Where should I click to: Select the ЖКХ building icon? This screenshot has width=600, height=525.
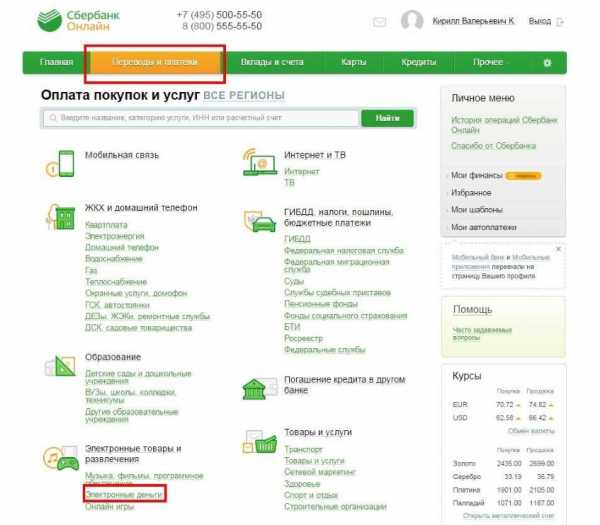pos(64,217)
